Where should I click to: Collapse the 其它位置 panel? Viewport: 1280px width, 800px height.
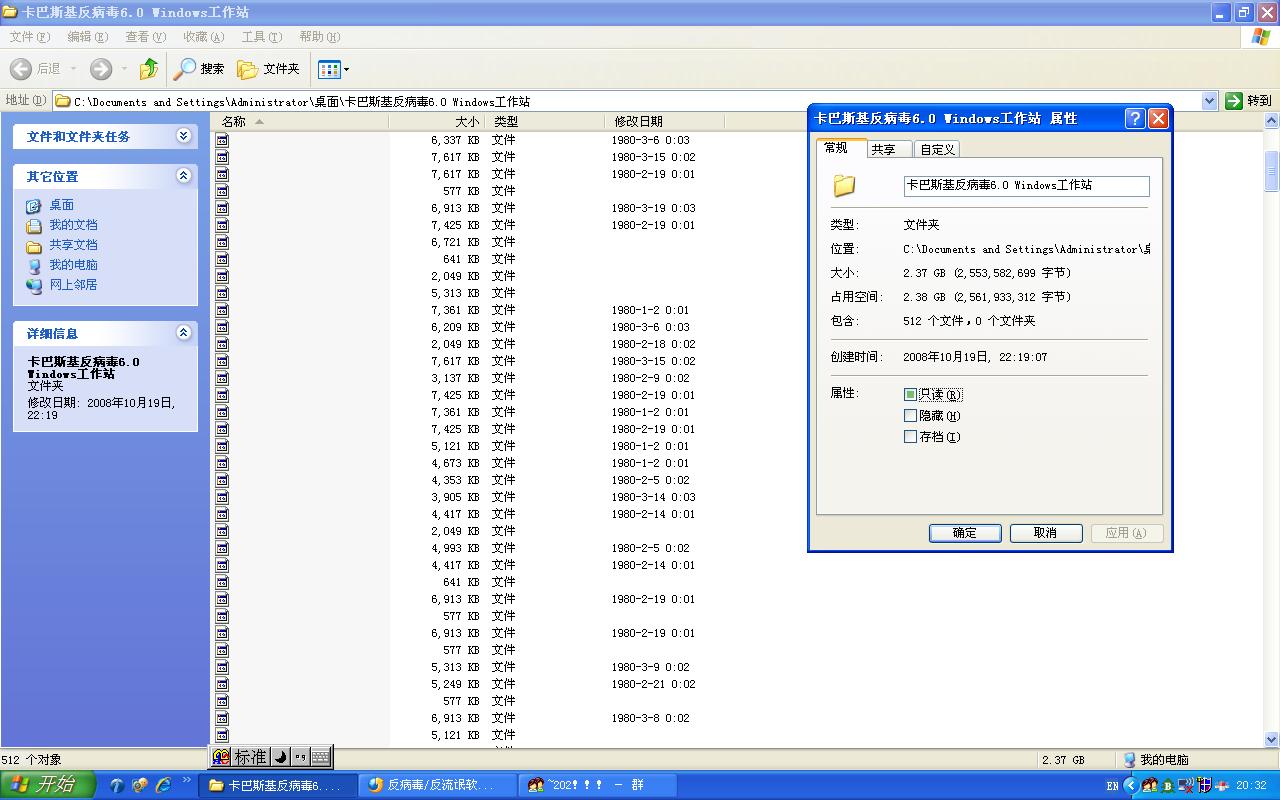click(183, 176)
